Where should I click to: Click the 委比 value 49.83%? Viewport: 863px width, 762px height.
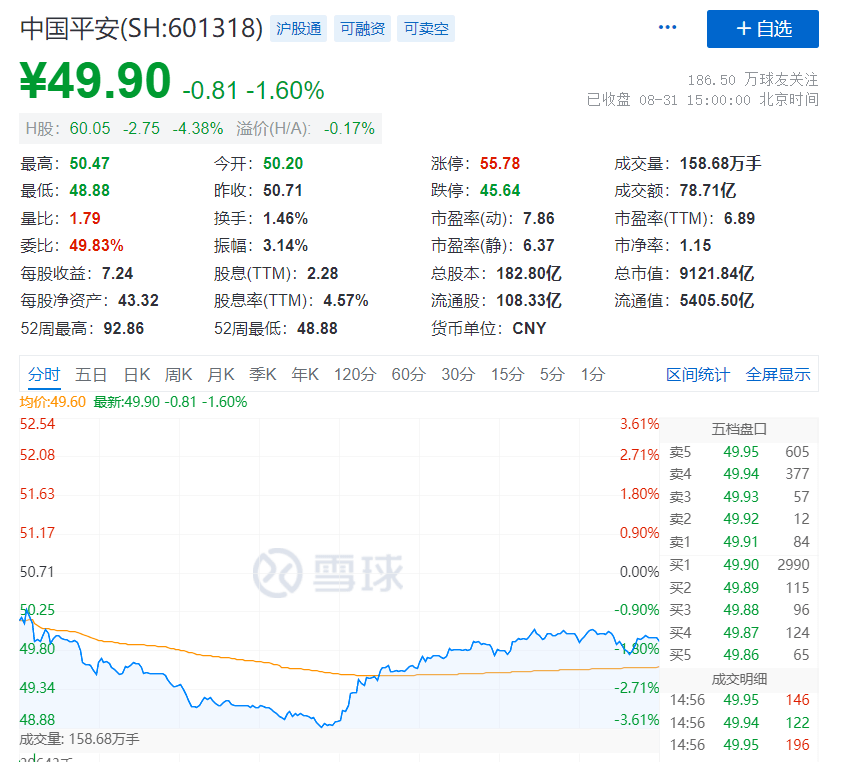pyautogui.click(x=96, y=246)
